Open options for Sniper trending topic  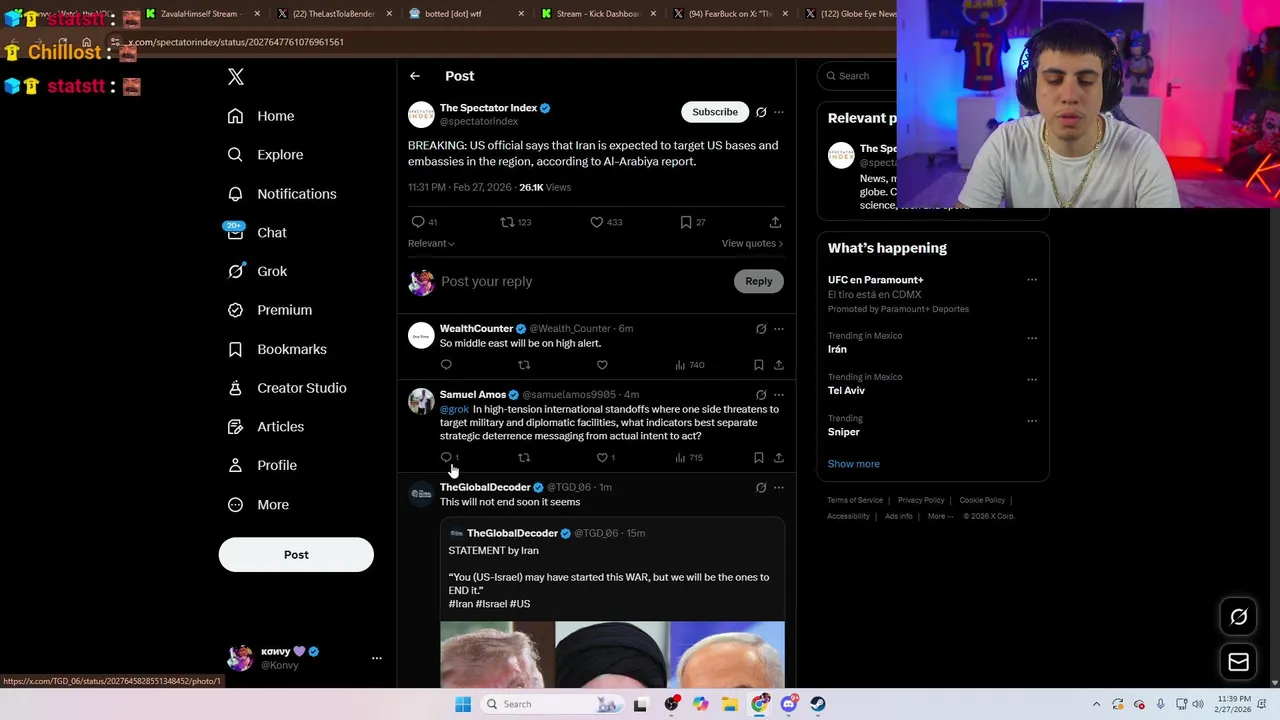[x=1032, y=420]
